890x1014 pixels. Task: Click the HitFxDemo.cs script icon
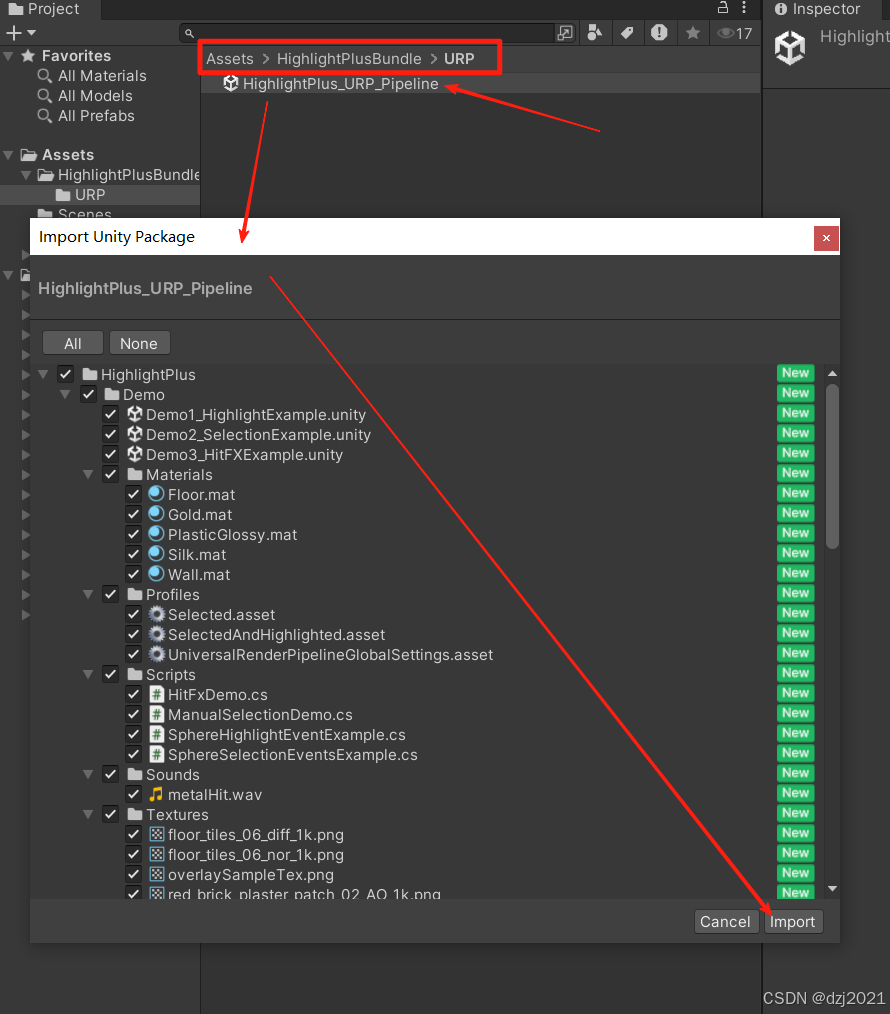[x=157, y=695]
